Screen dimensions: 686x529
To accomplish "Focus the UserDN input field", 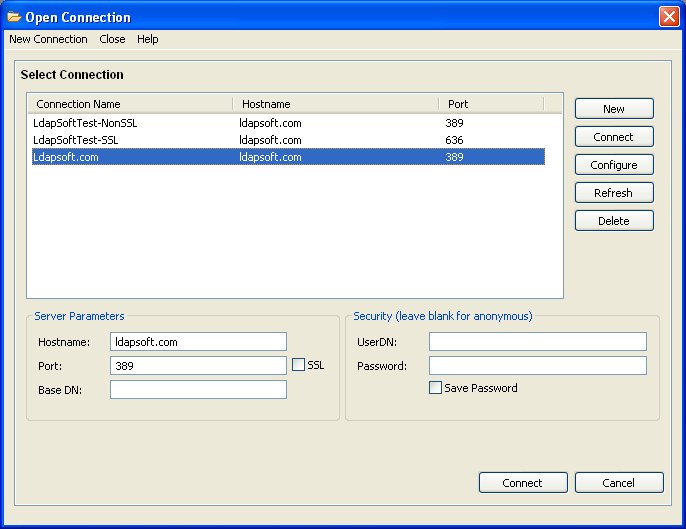I will point(537,342).
